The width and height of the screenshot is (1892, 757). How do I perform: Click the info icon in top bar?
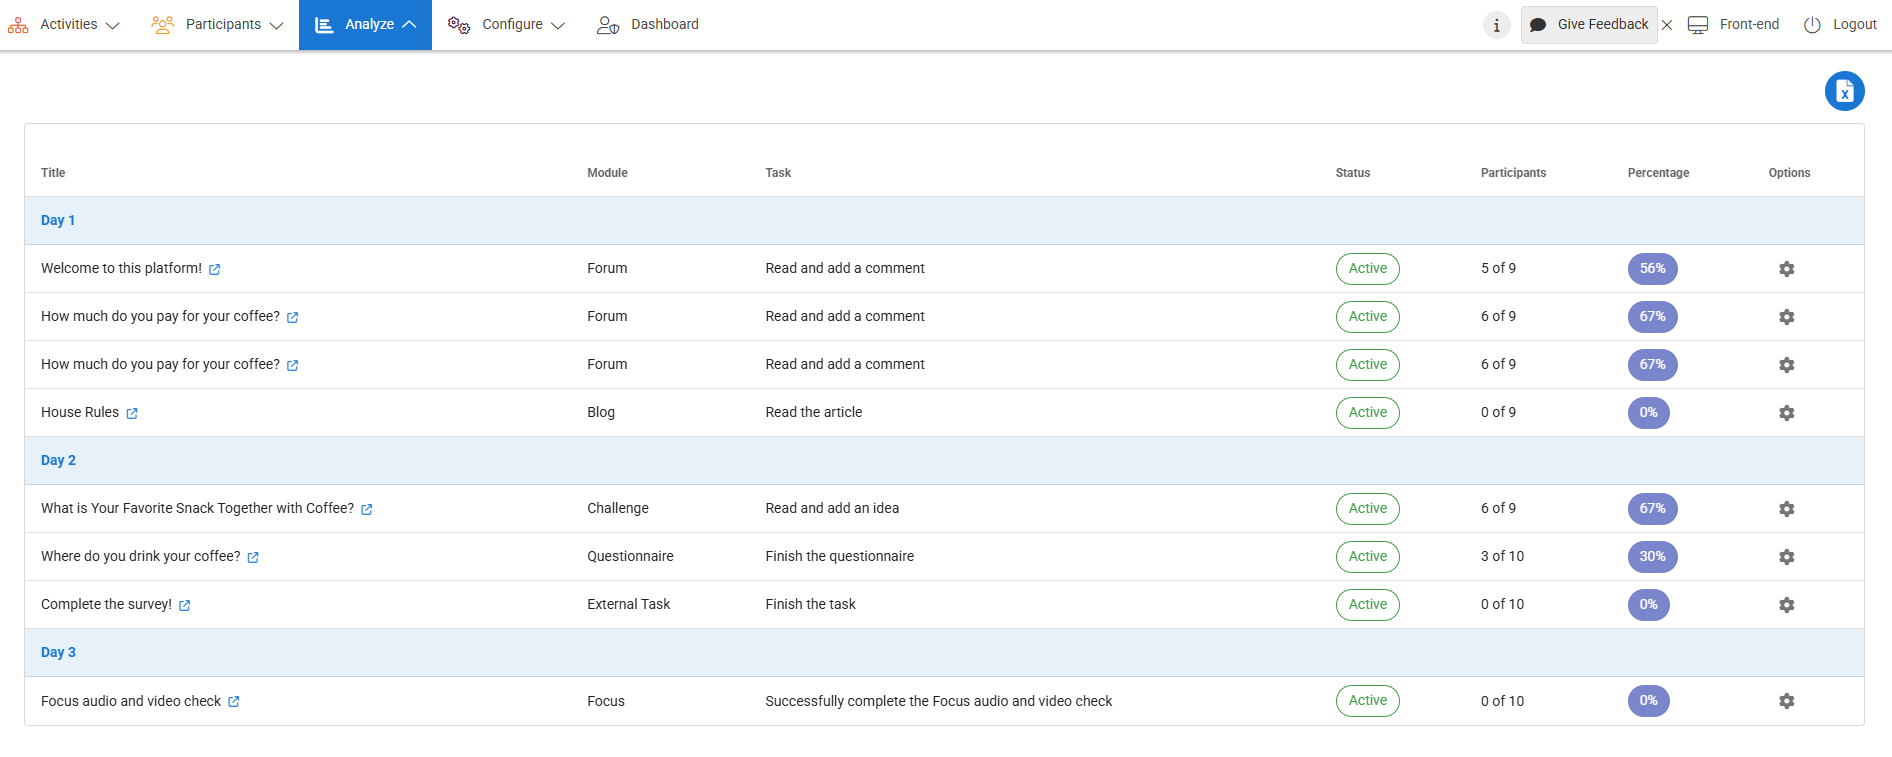[1496, 25]
